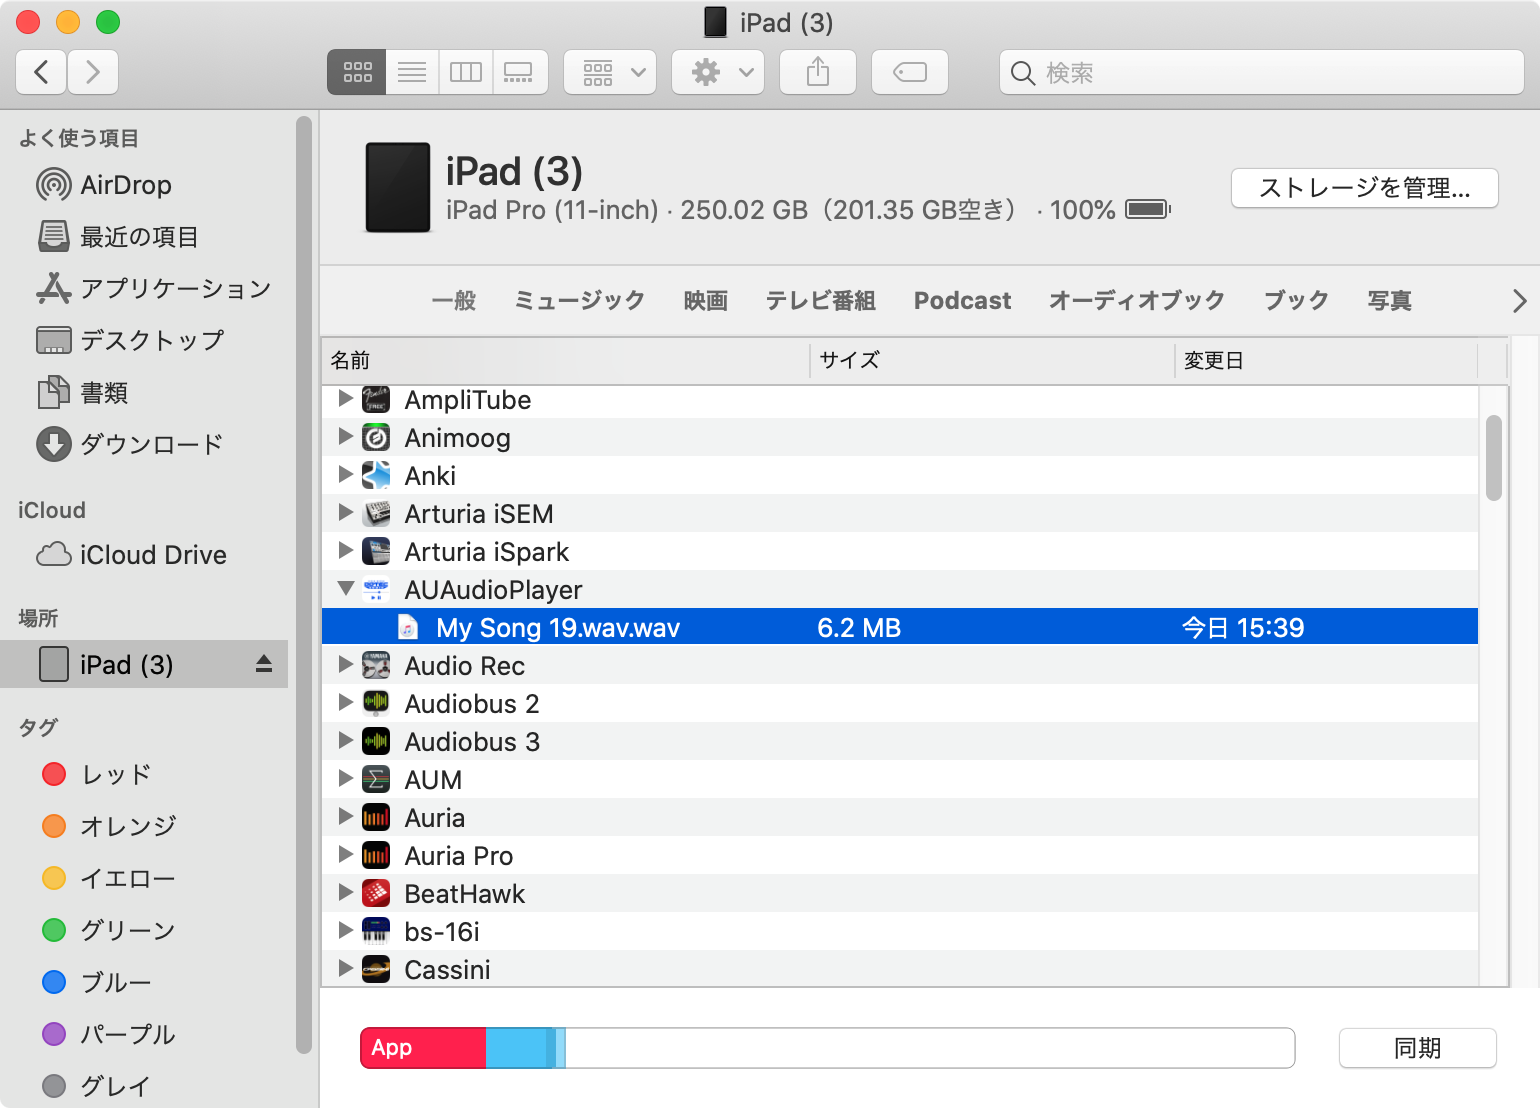Open the group-by arrangement dropdown
The width and height of the screenshot is (1540, 1108).
point(610,72)
